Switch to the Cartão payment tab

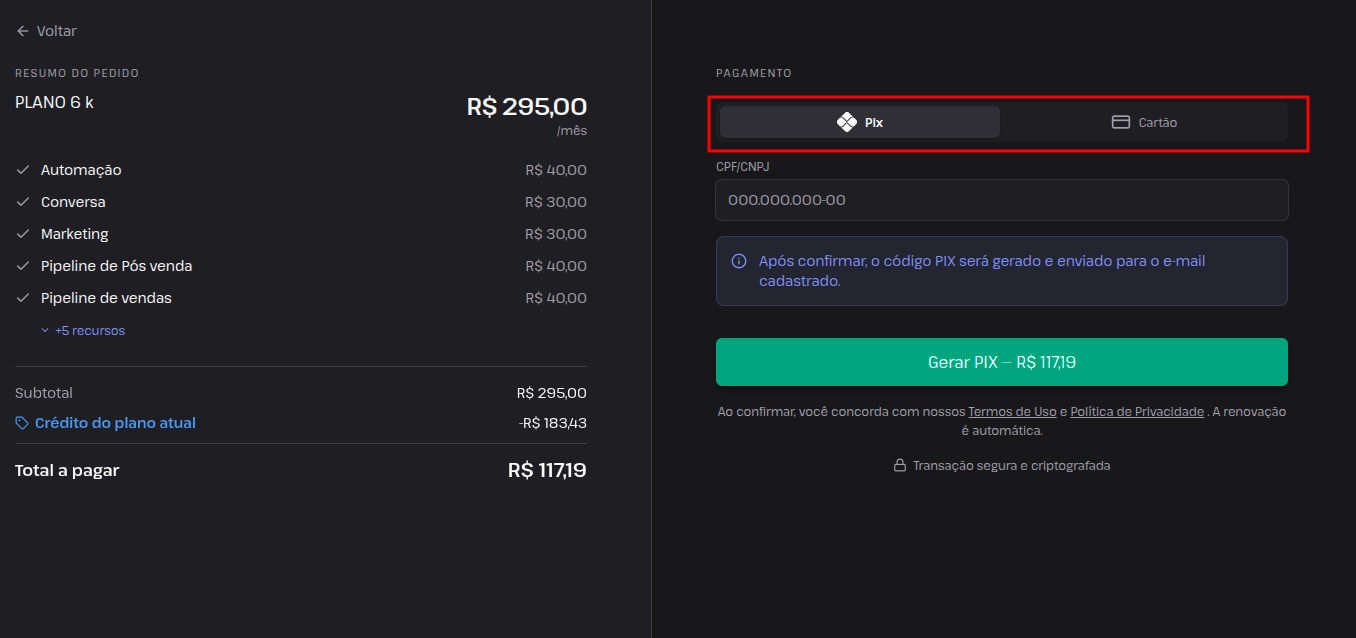click(x=1144, y=122)
